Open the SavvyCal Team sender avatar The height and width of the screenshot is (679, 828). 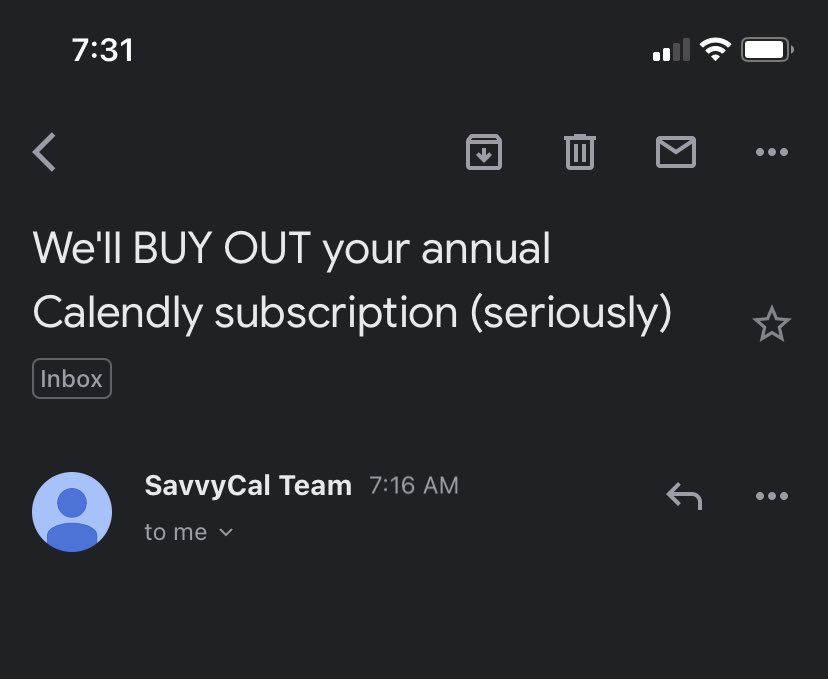pos(72,511)
